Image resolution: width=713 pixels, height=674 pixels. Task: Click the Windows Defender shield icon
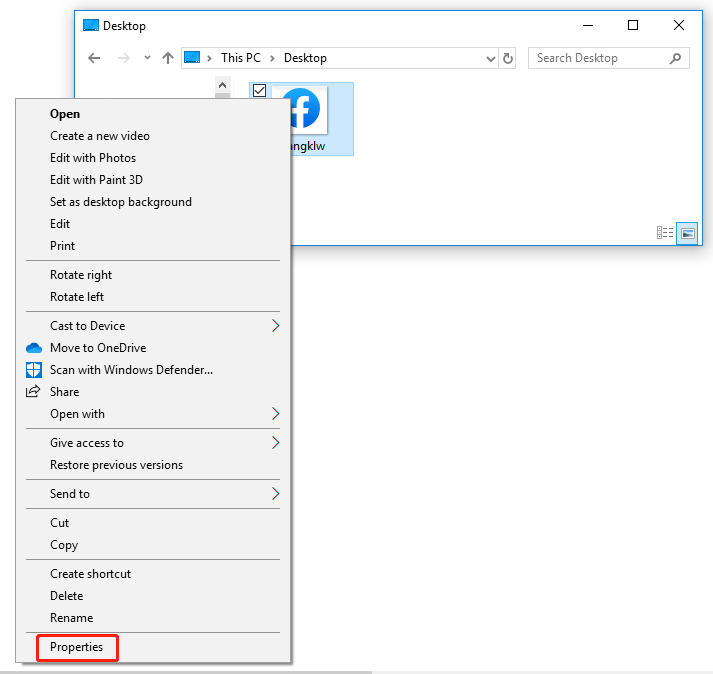coord(34,370)
